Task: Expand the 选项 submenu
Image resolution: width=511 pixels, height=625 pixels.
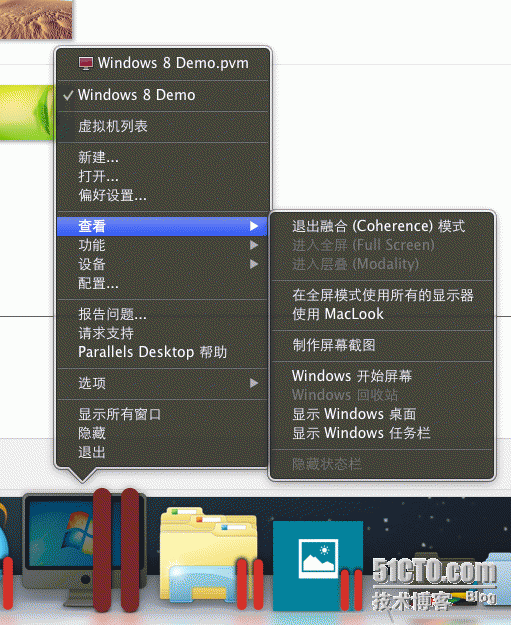Action: [x=163, y=383]
